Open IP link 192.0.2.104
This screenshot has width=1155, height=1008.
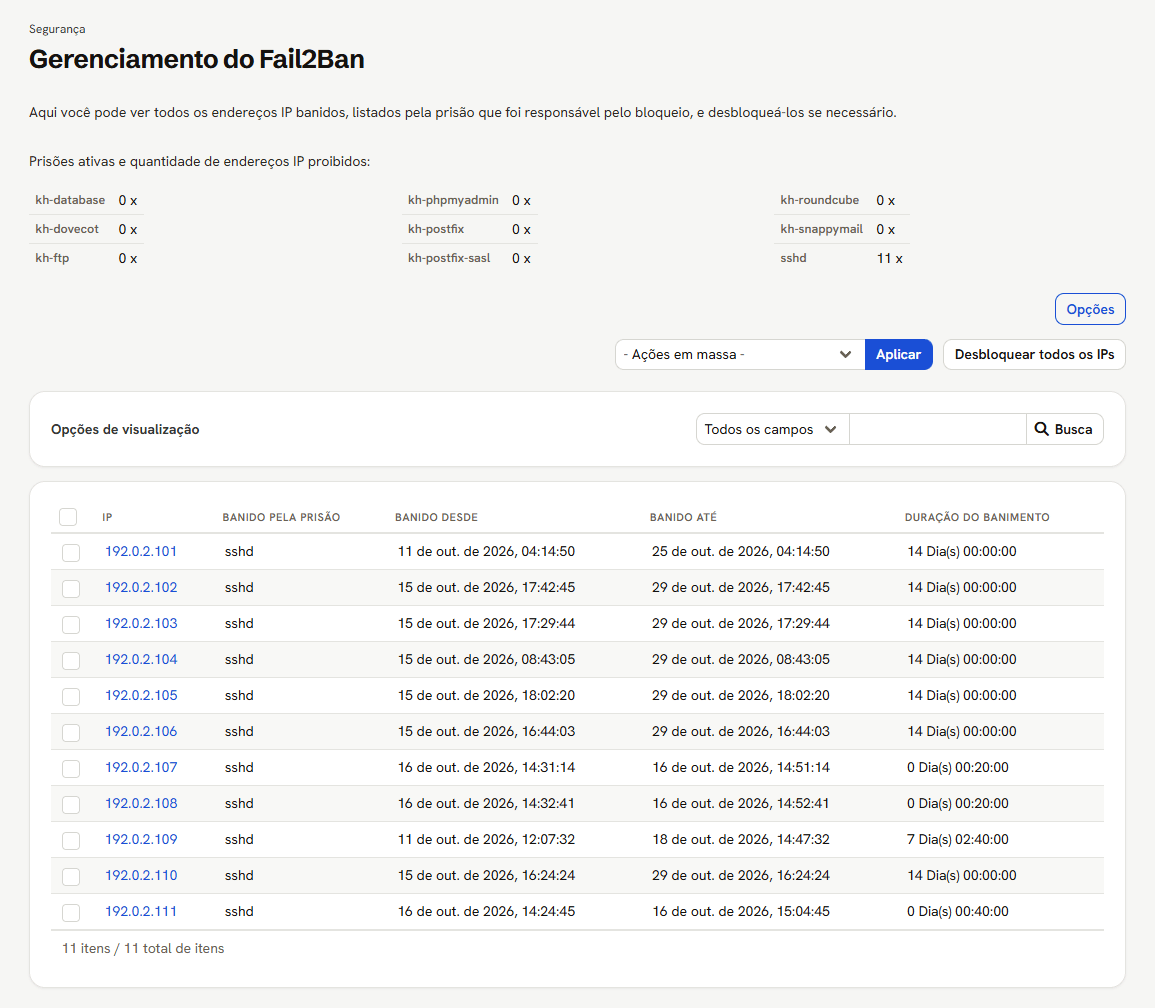tap(141, 659)
